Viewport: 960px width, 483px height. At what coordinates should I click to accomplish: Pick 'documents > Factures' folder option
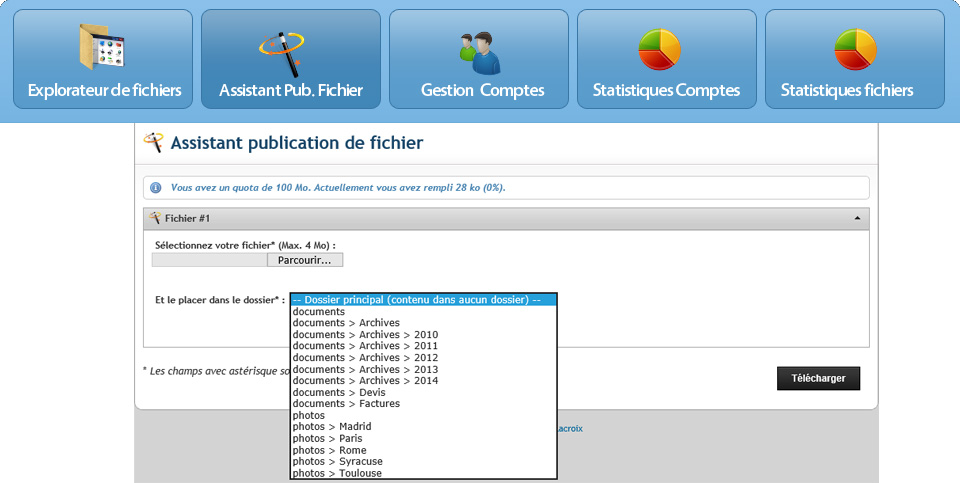(x=345, y=404)
